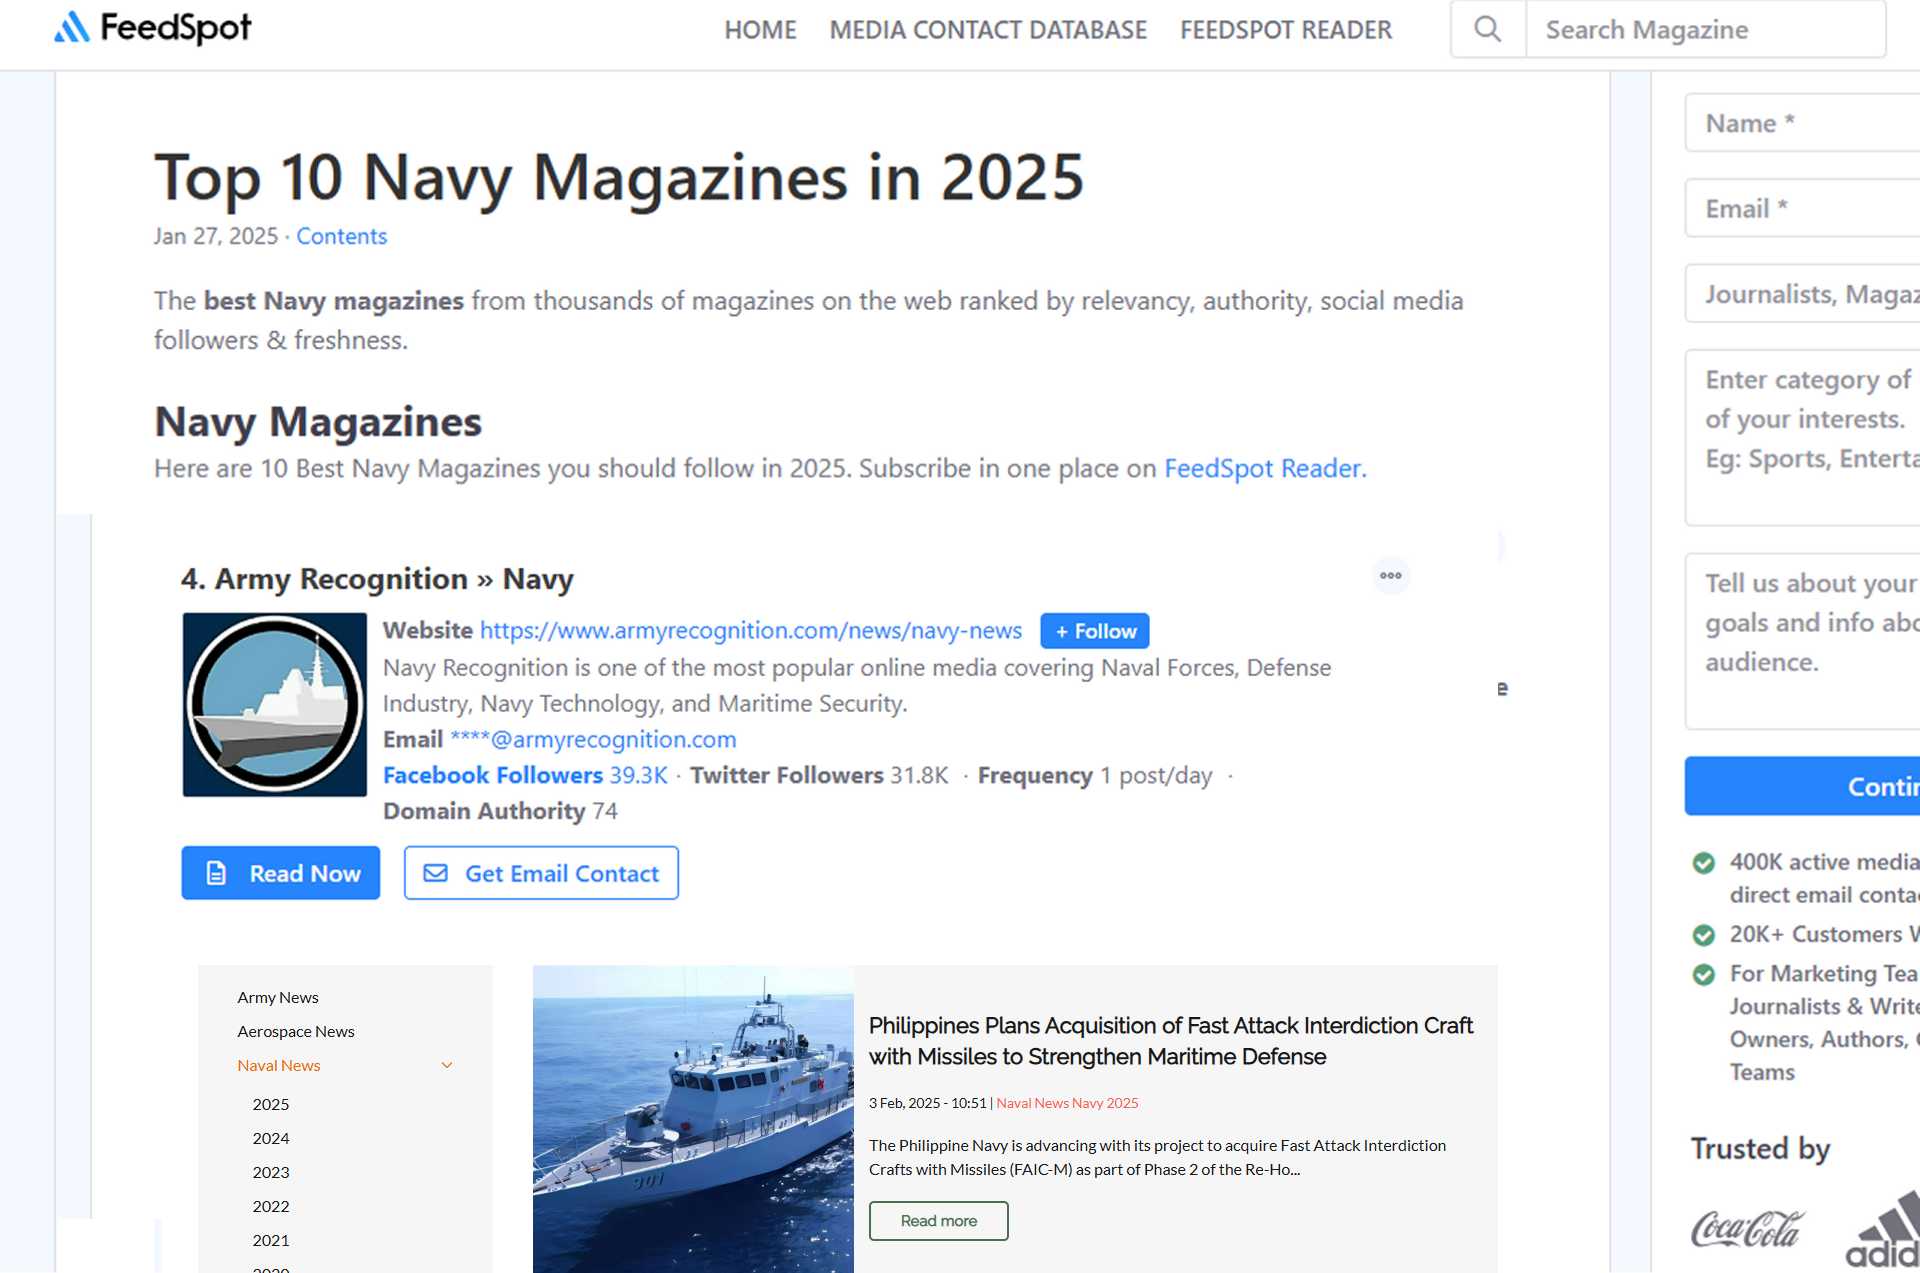Click the Search Magazine input field
Image resolution: width=1920 pixels, height=1273 pixels.
[x=1705, y=30]
